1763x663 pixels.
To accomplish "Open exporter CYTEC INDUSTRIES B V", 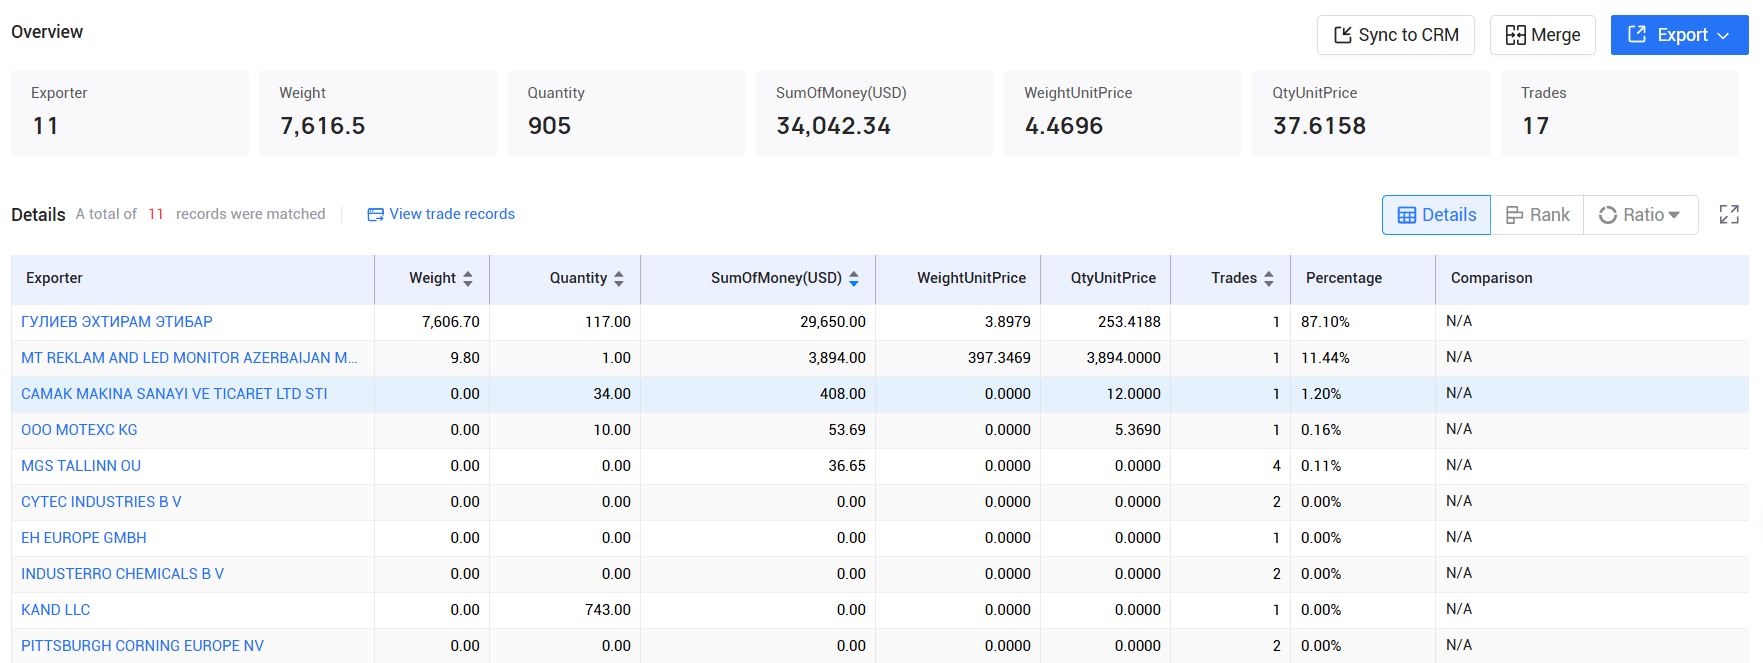I will coord(101,502).
